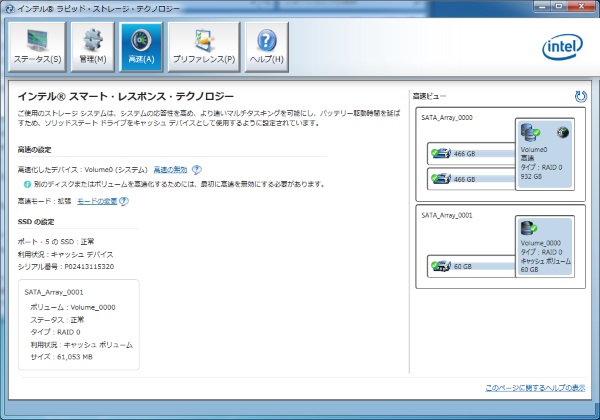Open このページに関するヘルプの表示 help link

click(x=534, y=387)
